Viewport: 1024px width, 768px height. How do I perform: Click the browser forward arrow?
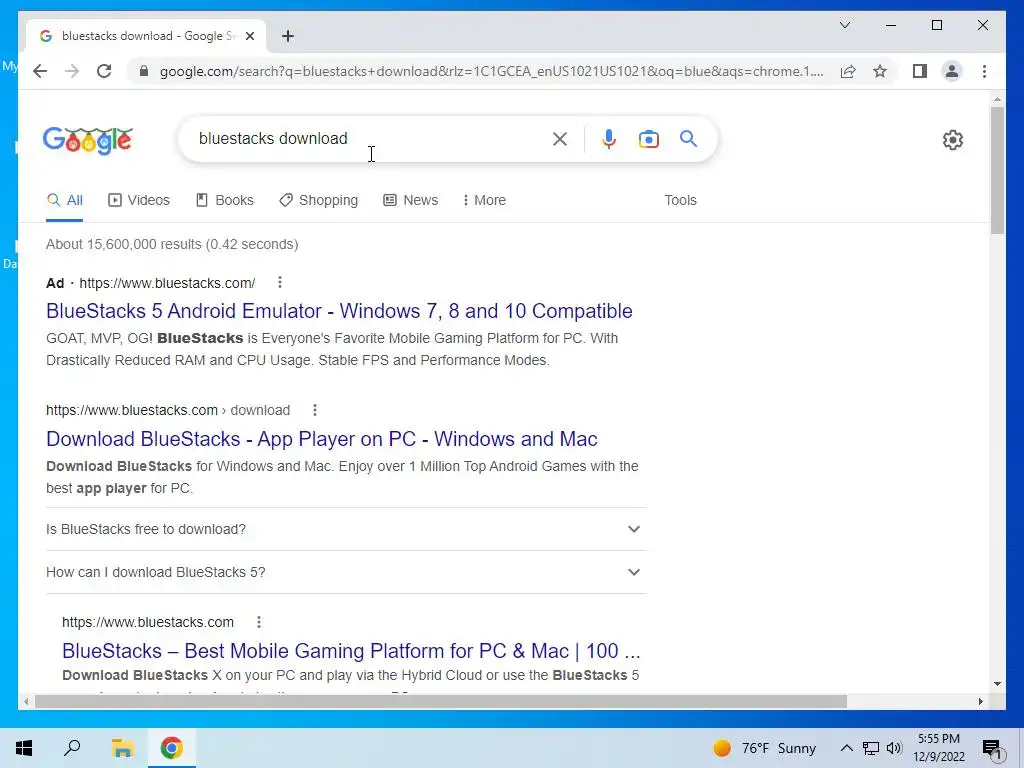[72, 71]
